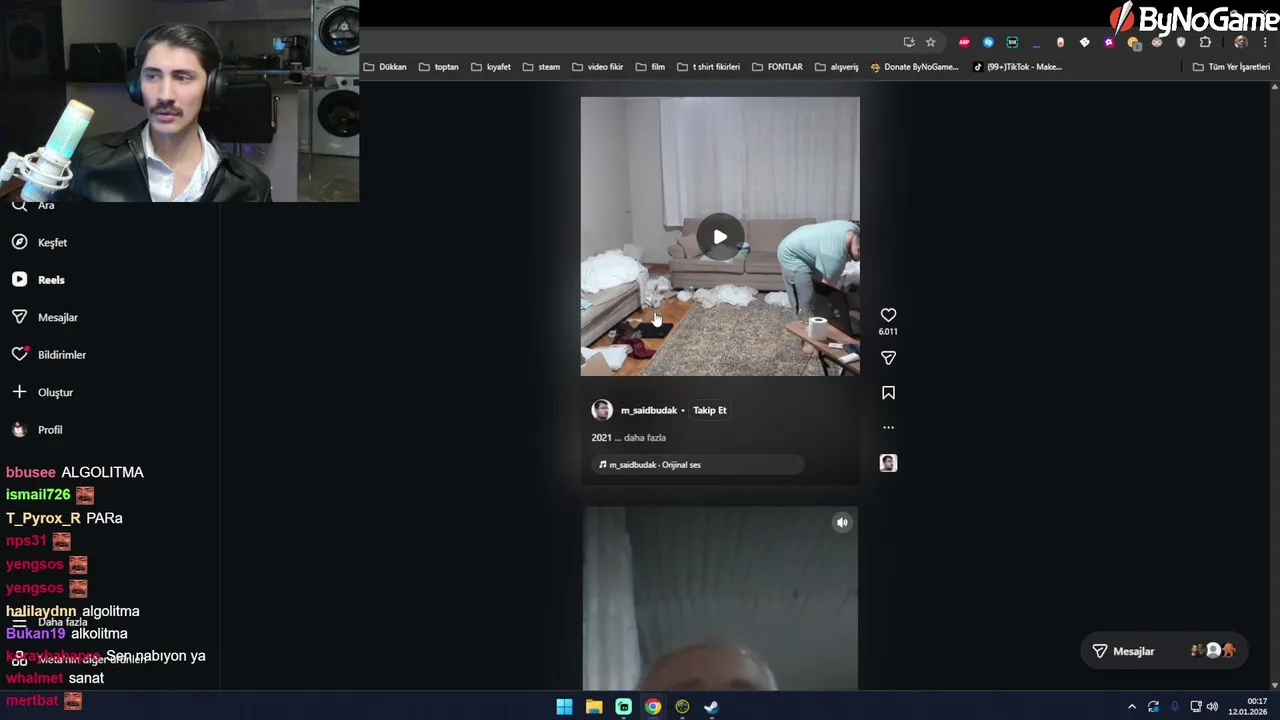Viewport: 1280px width, 720px height.
Task: Open File Explorer from taskbar
Action: pyautogui.click(x=594, y=707)
